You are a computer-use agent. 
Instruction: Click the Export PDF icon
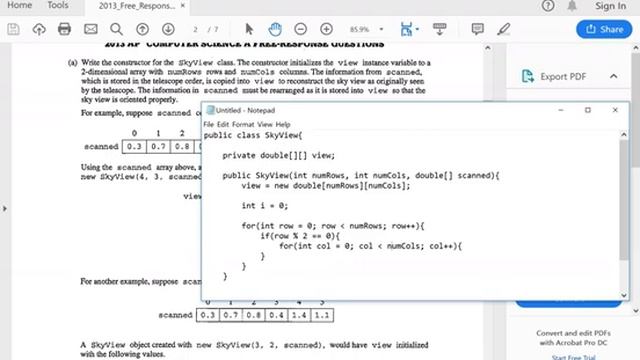click(x=527, y=76)
